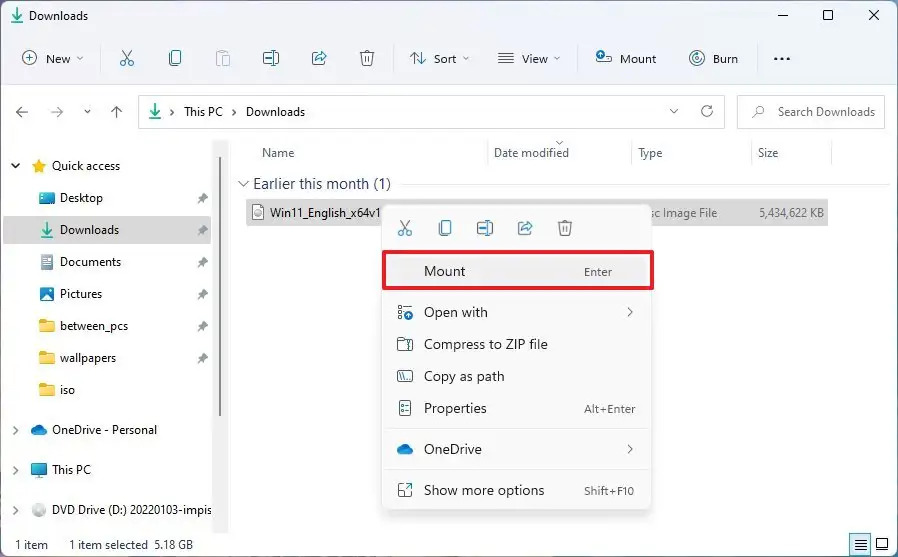
Task: Open the recent locations chevron
Action: coord(87,112)
